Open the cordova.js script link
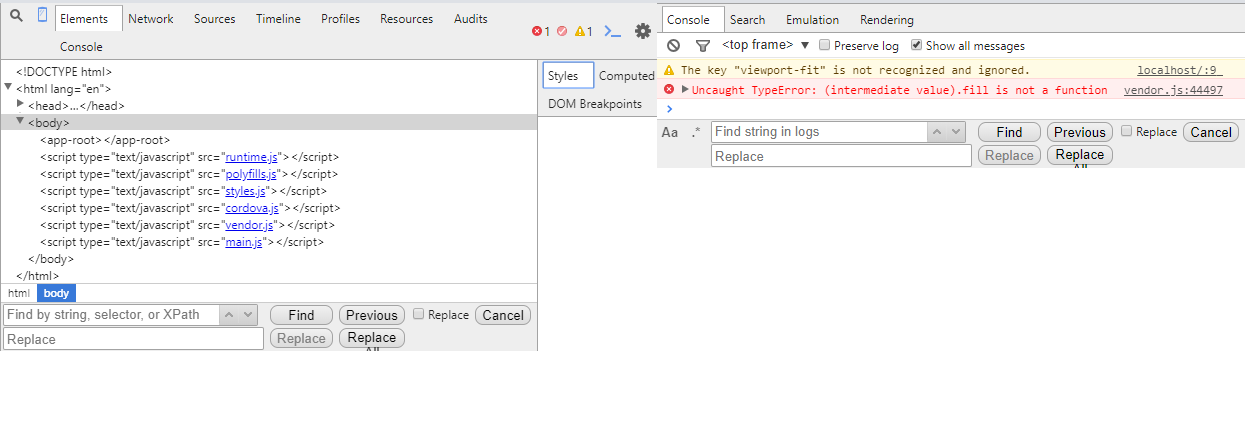The image size is (1245, 432). pos(253,208)
